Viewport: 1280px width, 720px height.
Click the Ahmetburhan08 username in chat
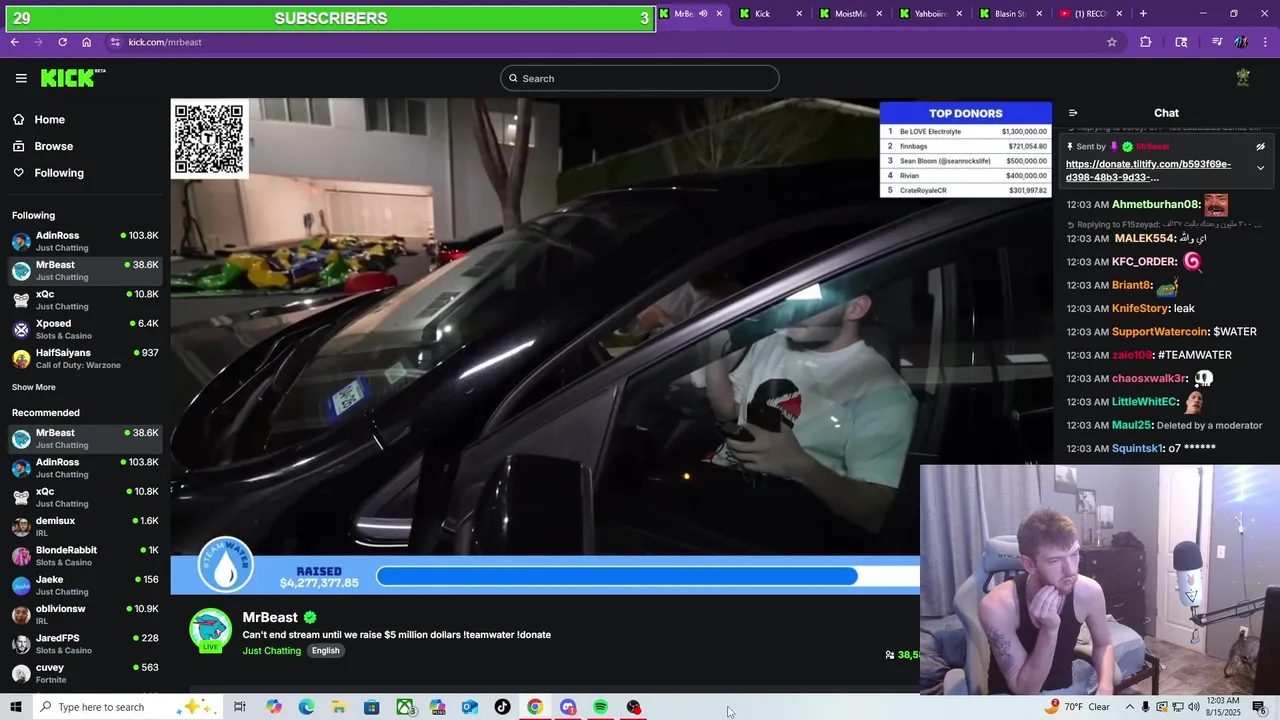[1156, 205]
